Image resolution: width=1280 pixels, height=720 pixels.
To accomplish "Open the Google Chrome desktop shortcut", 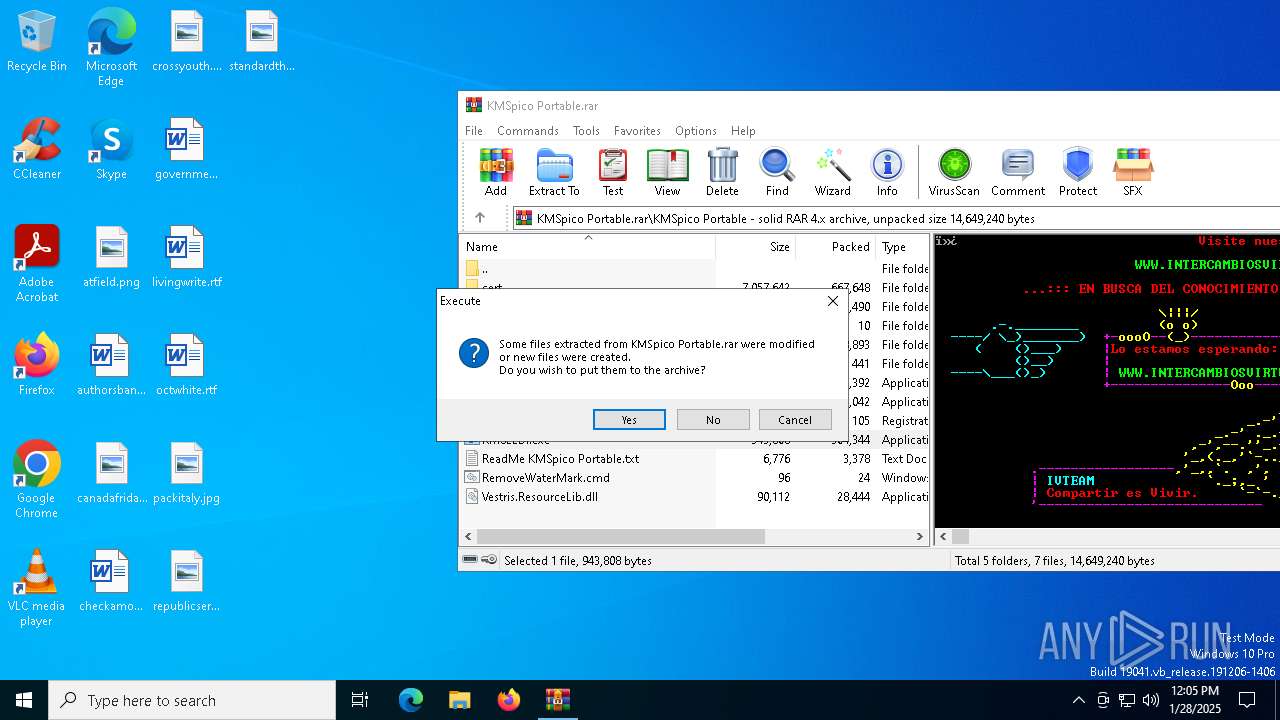I will pos(37,480).
